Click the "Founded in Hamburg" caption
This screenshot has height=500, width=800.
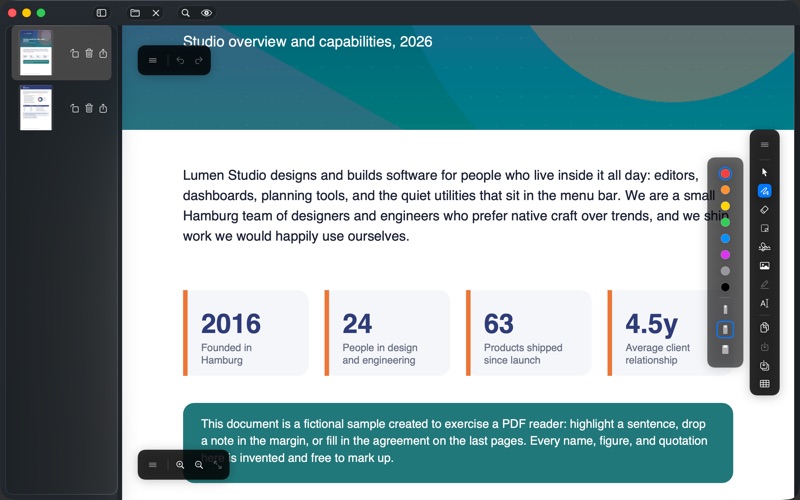pyautogui.click(x=226, y=354)
